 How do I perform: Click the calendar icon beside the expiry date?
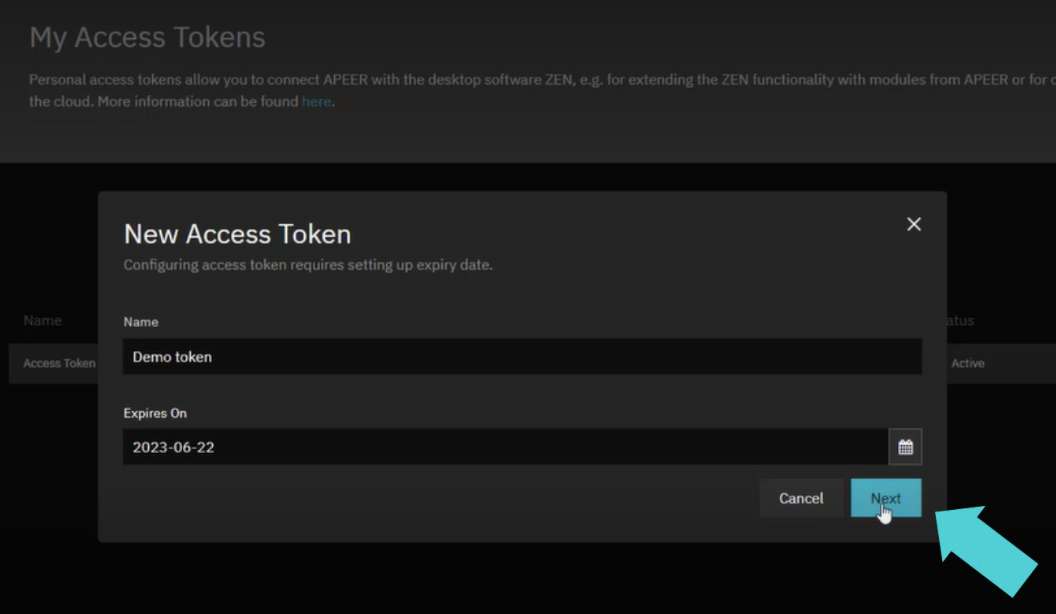point(906,446)
